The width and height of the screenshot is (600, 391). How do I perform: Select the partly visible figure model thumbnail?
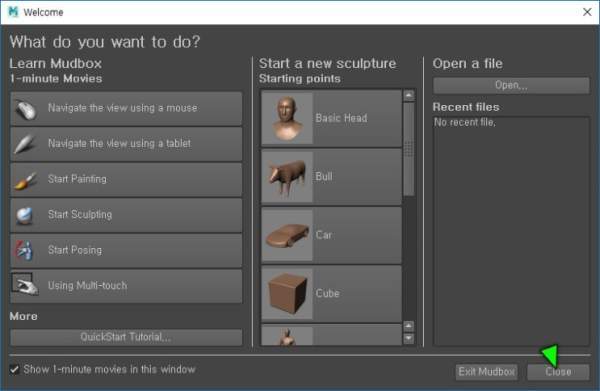pos(287,336)
